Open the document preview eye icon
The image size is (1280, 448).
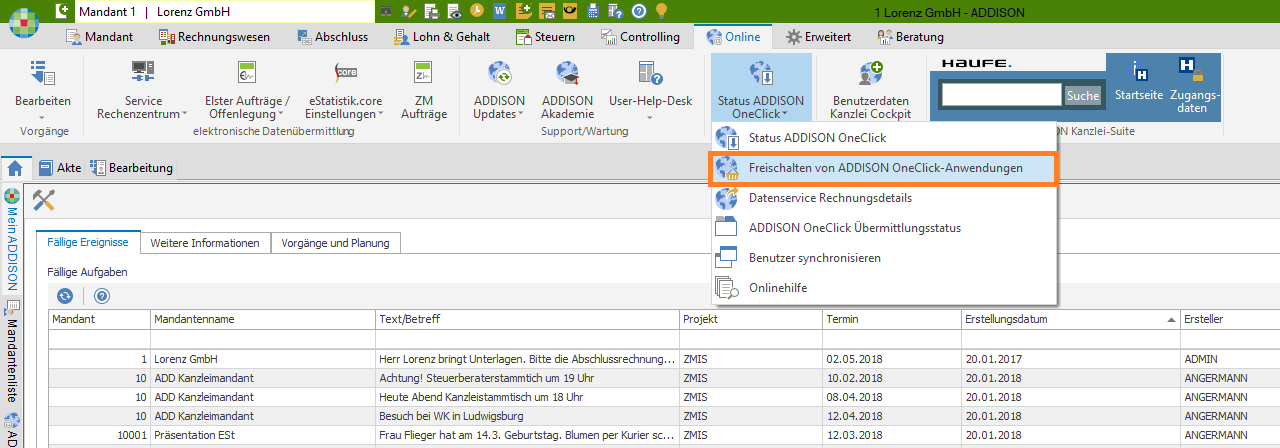click(x=454, y=11)
